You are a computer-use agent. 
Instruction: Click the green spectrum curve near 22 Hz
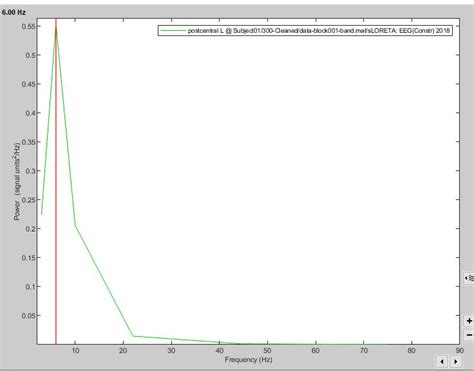(x=133, y=336)
